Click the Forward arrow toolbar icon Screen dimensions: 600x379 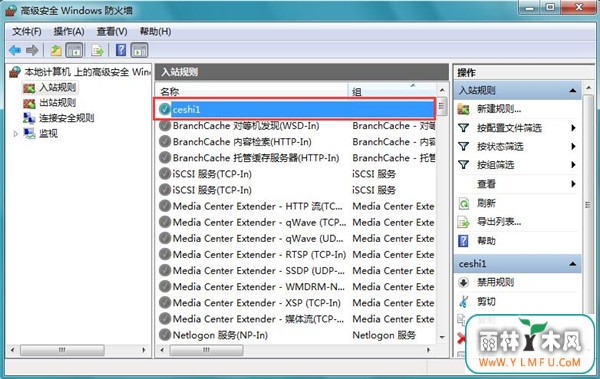[x=32, y=50]
